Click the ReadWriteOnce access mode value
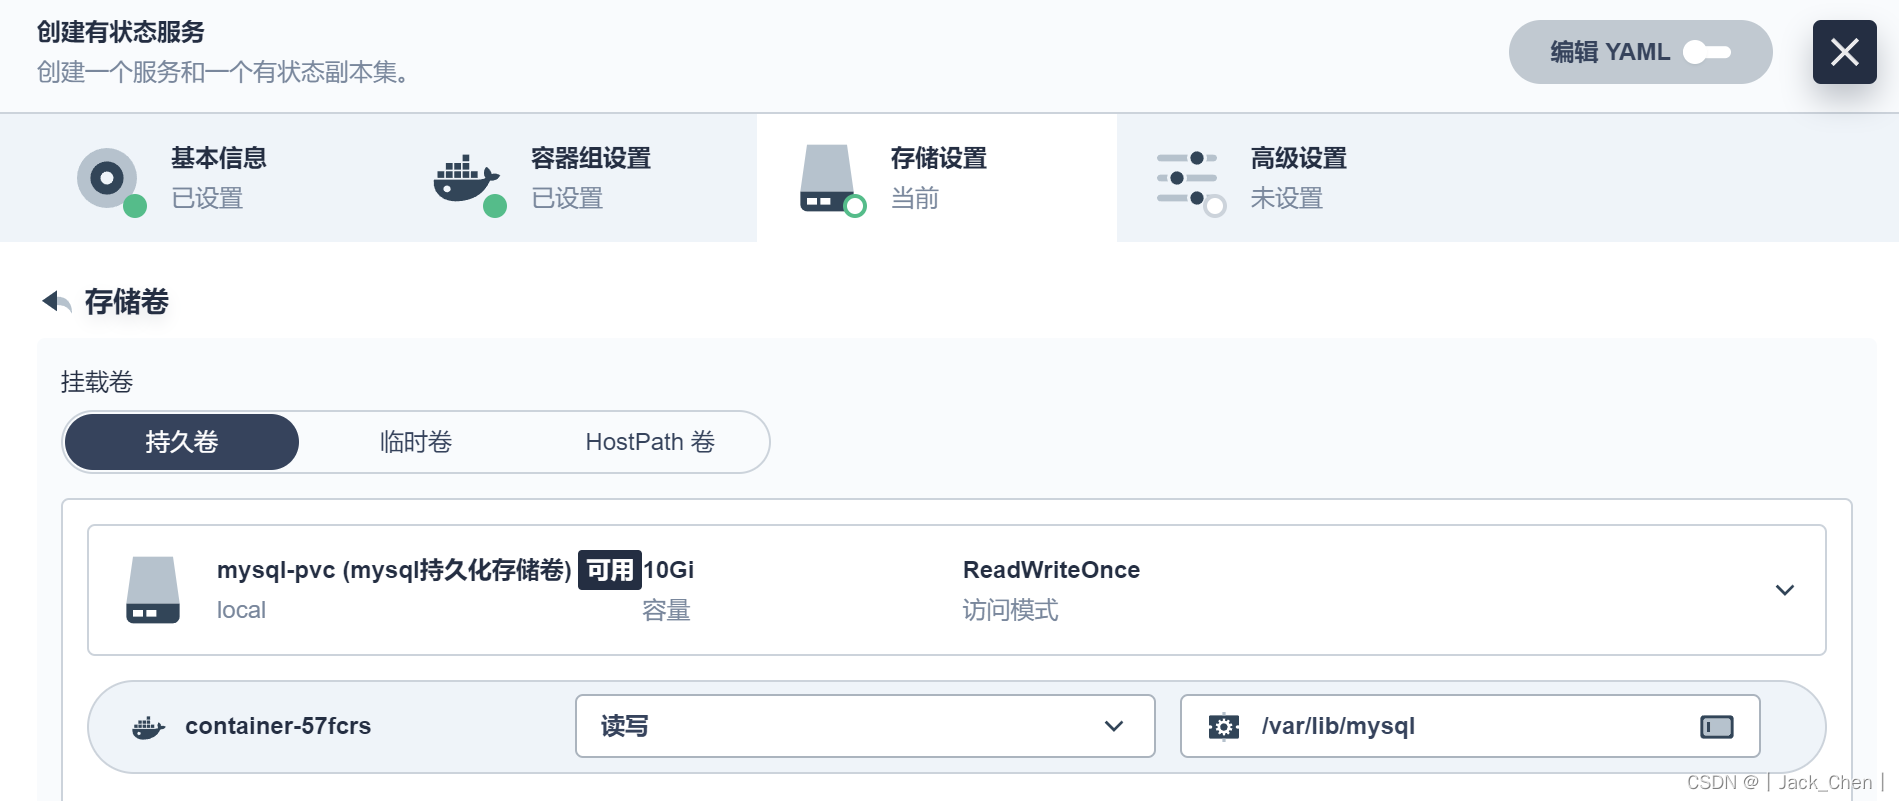The image size is (1899, 801). point(1051,570)
